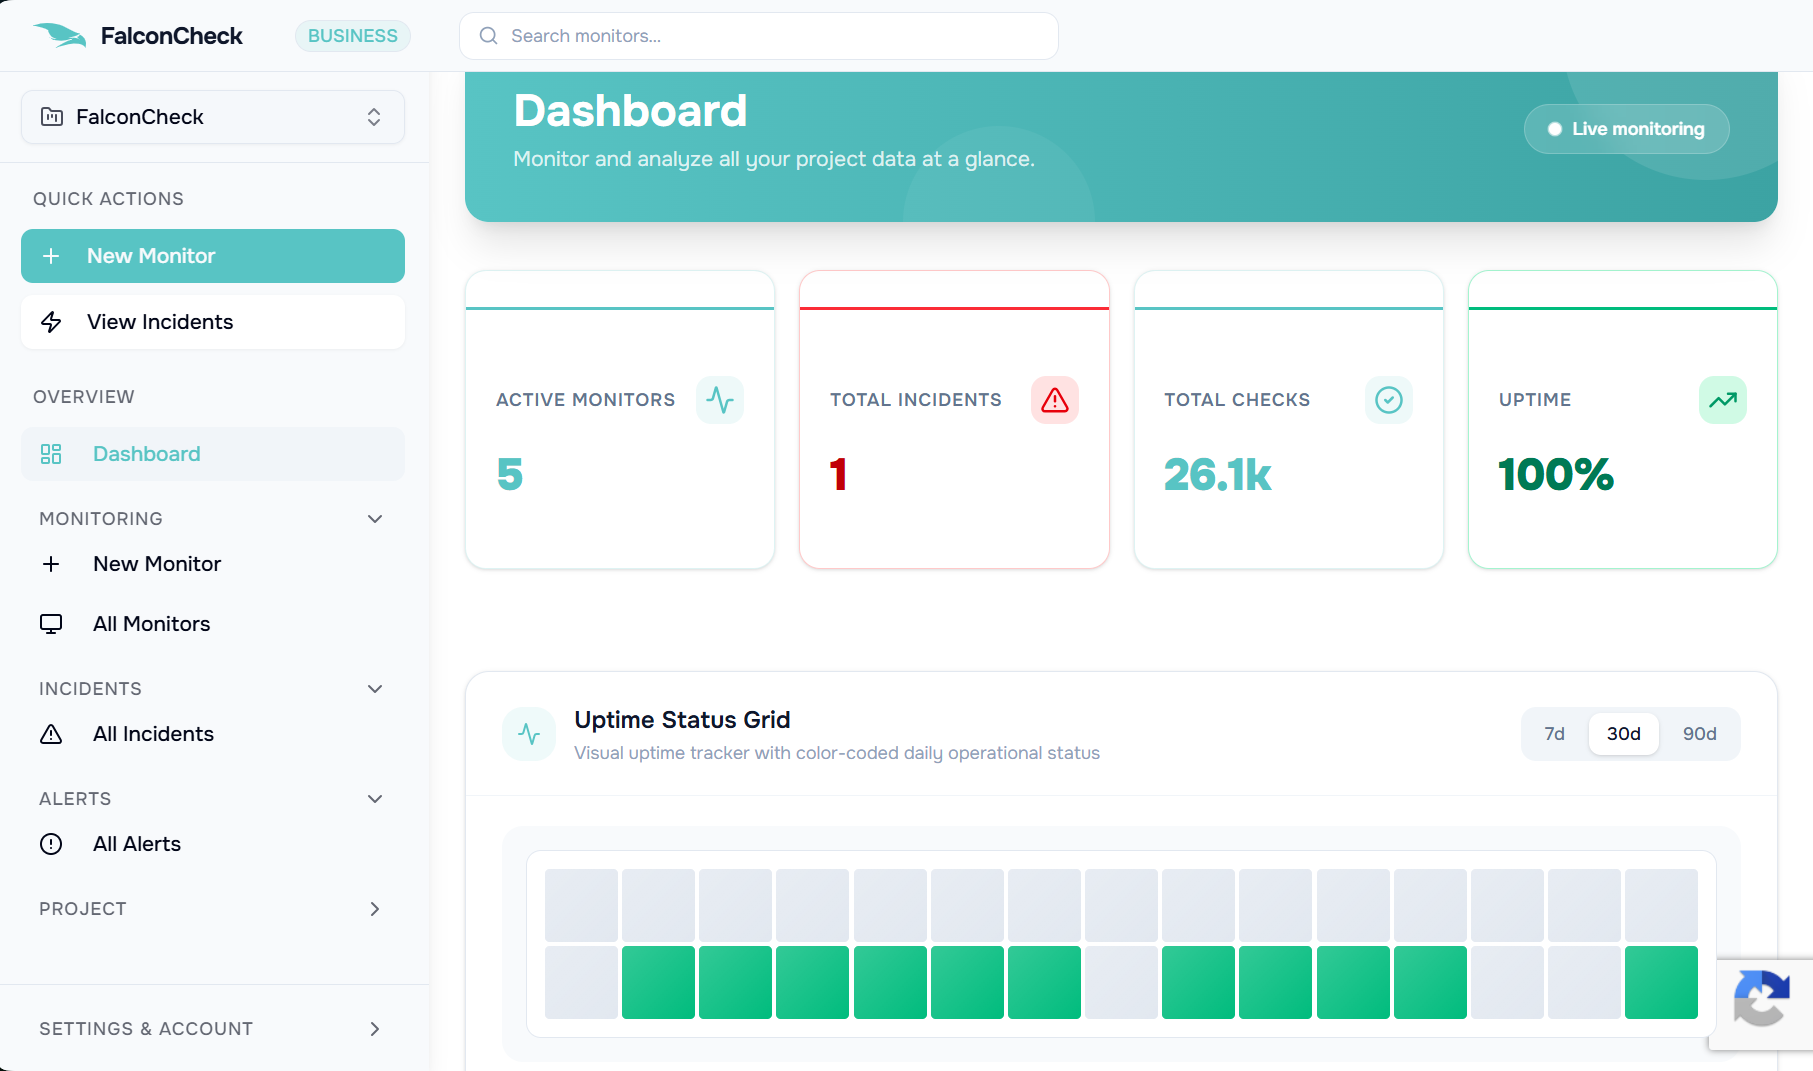Click the last green uptime day cell
Screen dimensions: 1813x1071
(1661, 983)
